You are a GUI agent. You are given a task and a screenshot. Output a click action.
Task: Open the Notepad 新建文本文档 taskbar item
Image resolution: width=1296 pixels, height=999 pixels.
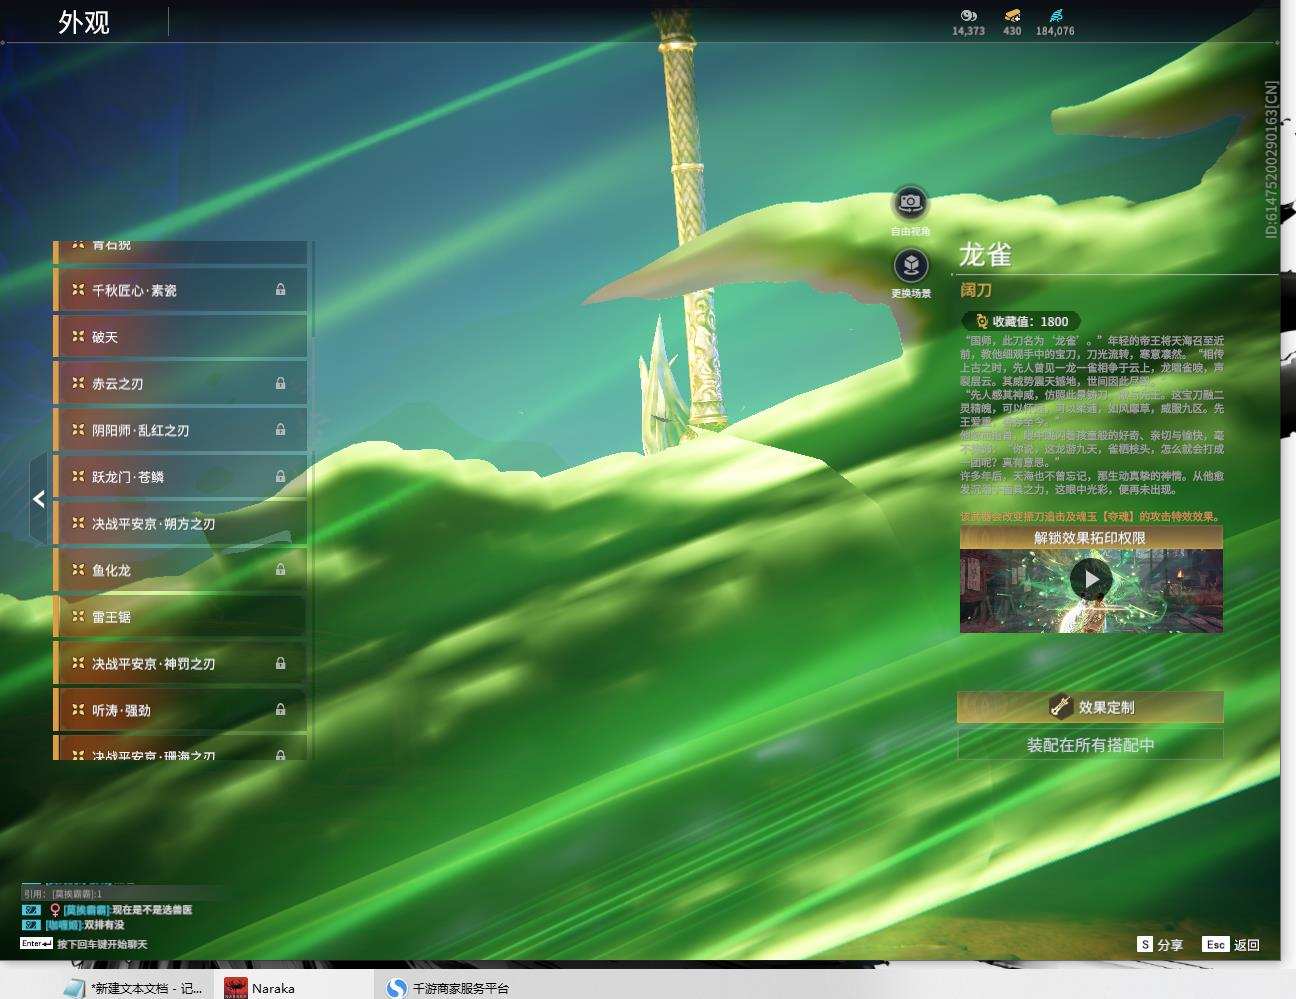pos(132,988)
